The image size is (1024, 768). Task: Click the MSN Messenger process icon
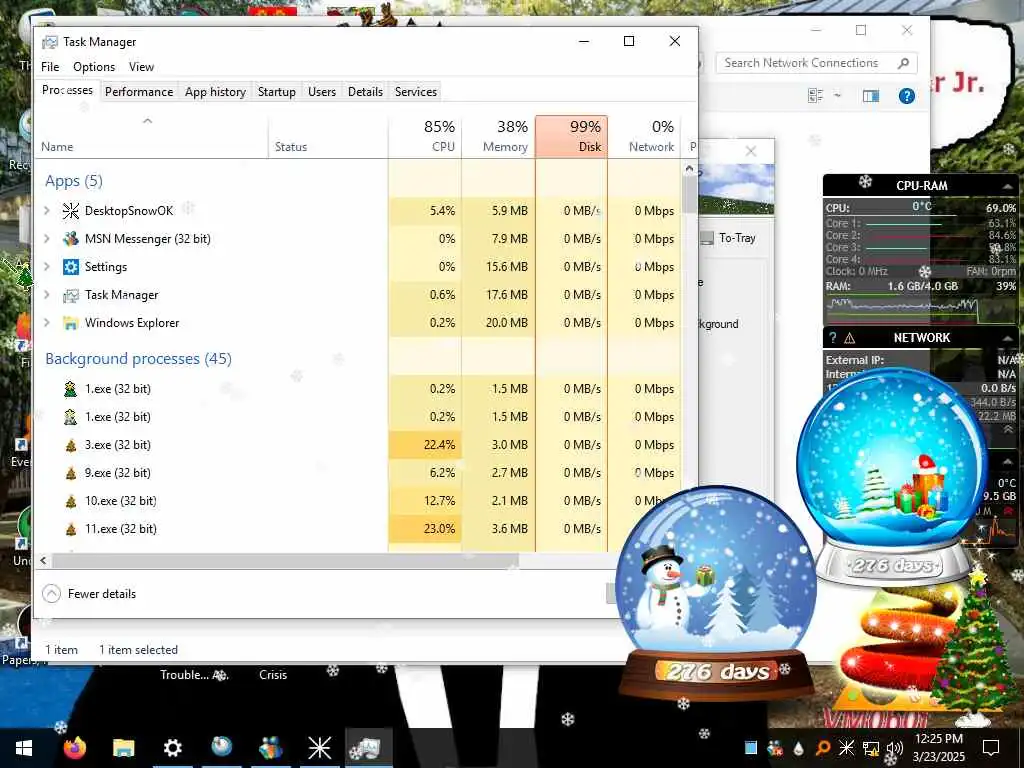[x=71, y=239]
